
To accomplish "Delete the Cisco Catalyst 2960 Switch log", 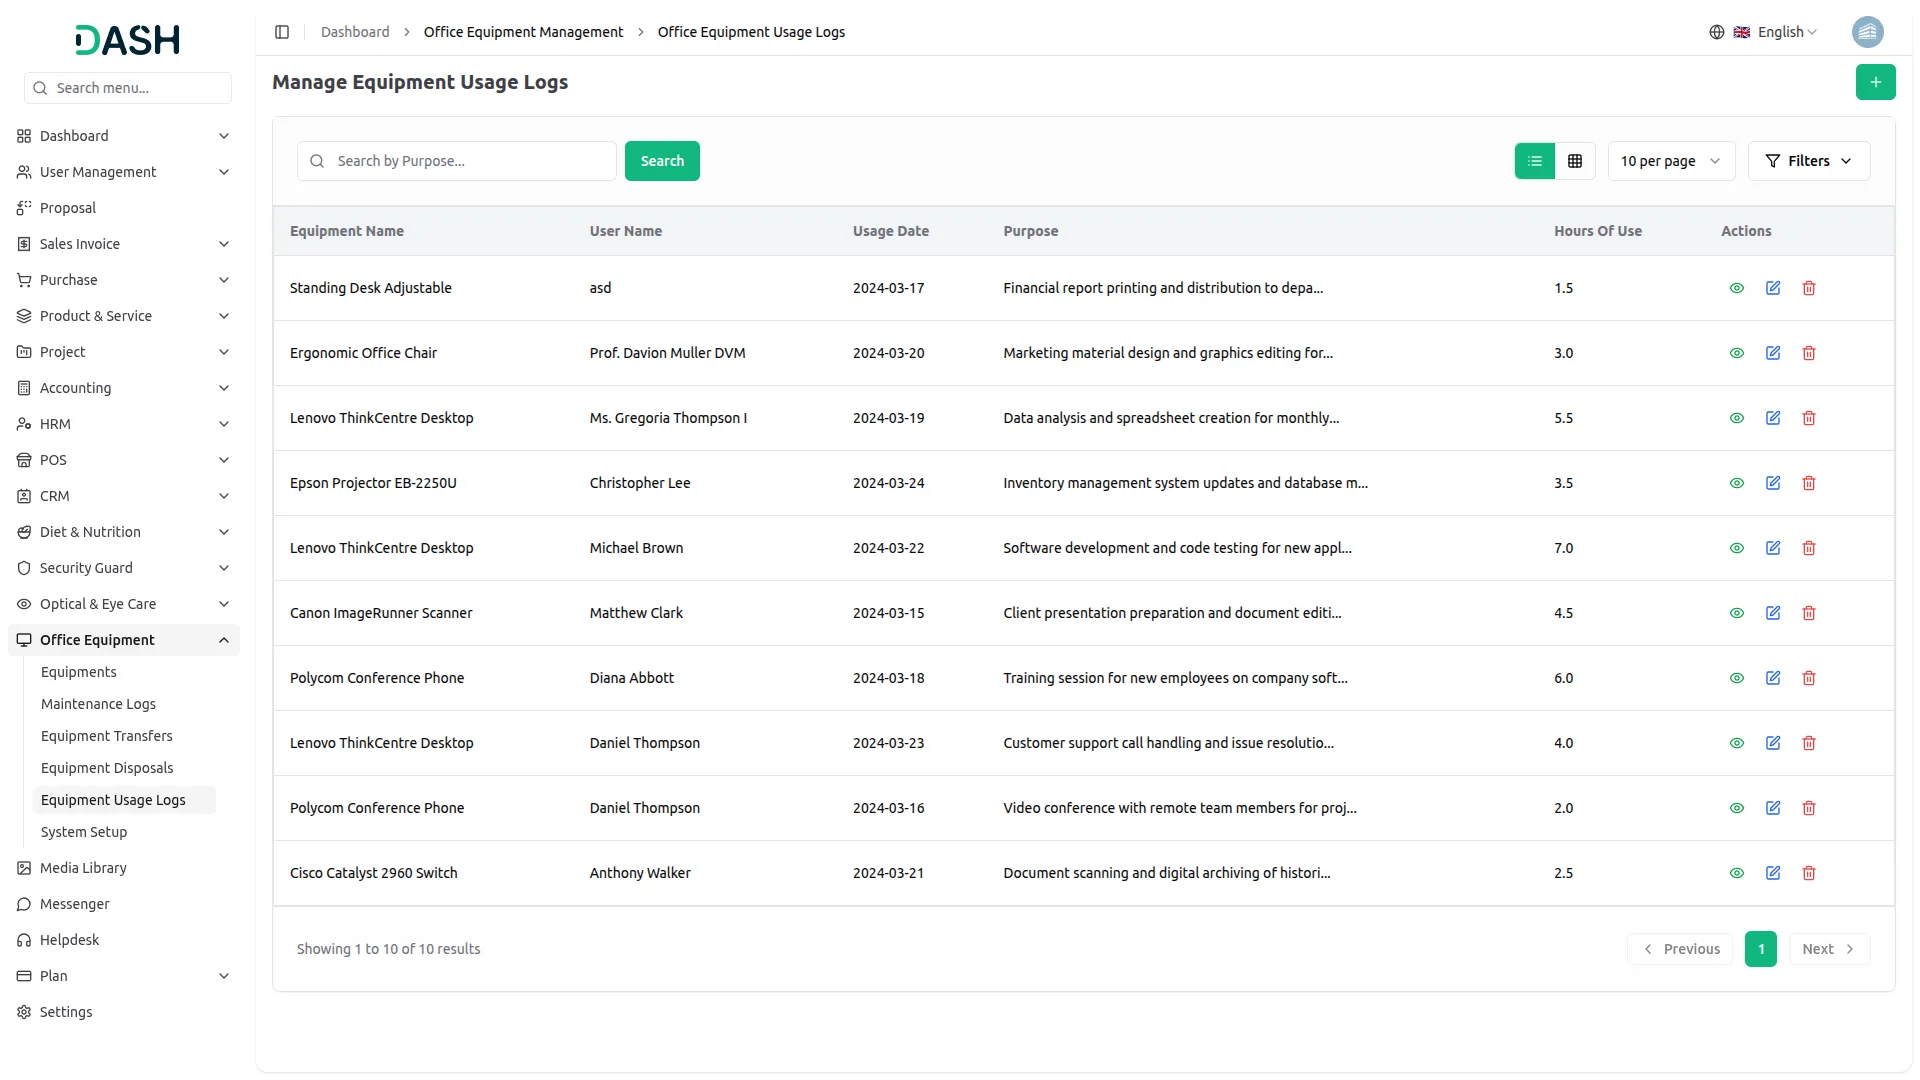I will coord(1808,873).
